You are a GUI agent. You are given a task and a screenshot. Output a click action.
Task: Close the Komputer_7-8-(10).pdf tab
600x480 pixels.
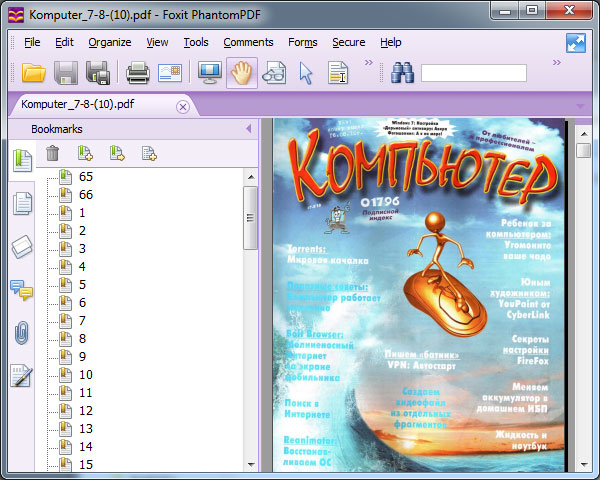click(182, 106)
